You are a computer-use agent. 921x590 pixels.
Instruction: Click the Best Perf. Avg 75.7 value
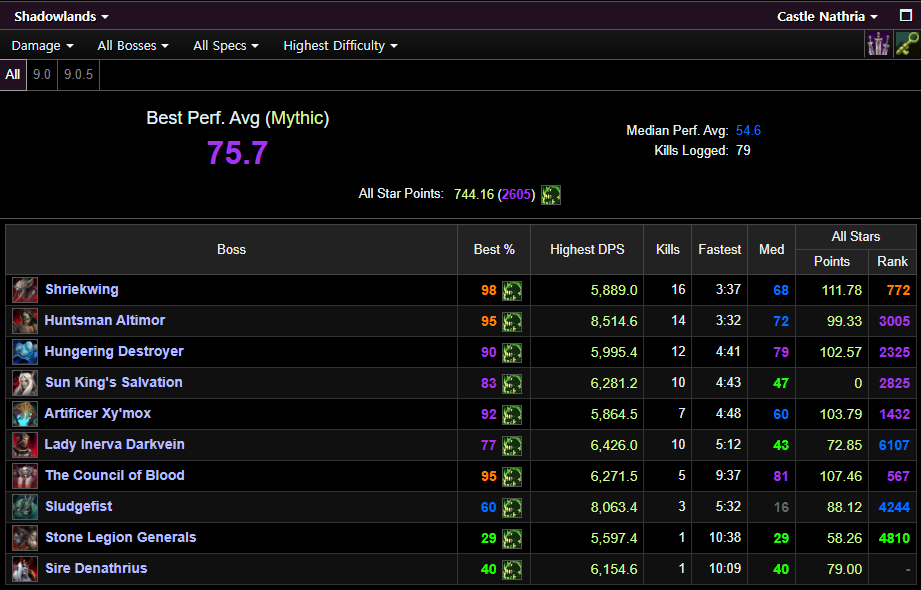tap(237, 153)
